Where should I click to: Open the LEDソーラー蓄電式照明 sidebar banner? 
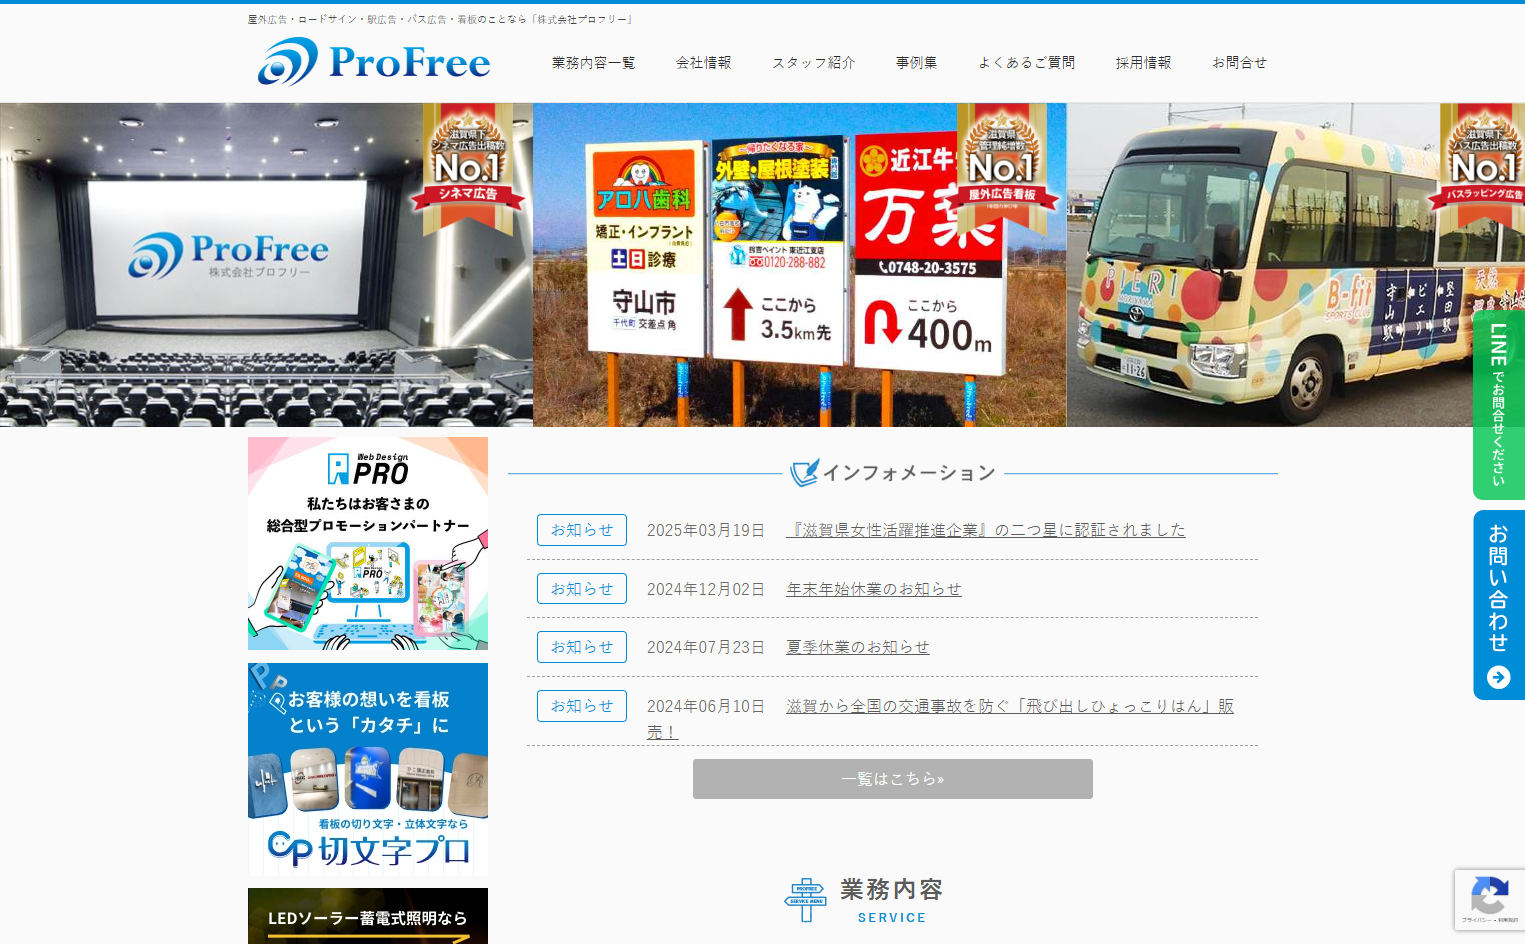click(368, 916)
